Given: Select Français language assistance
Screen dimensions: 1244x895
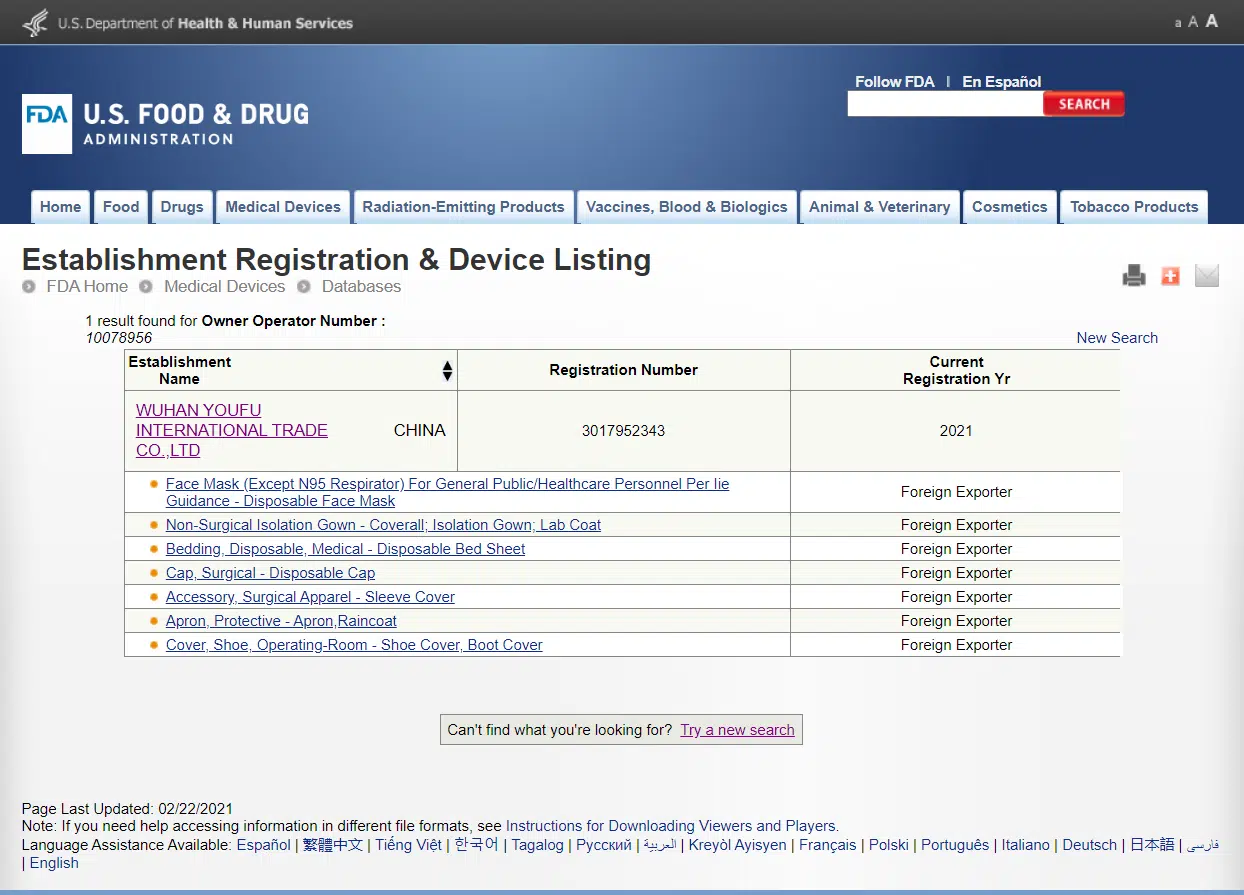Looking at the screenshot, I should pos(828,845).
